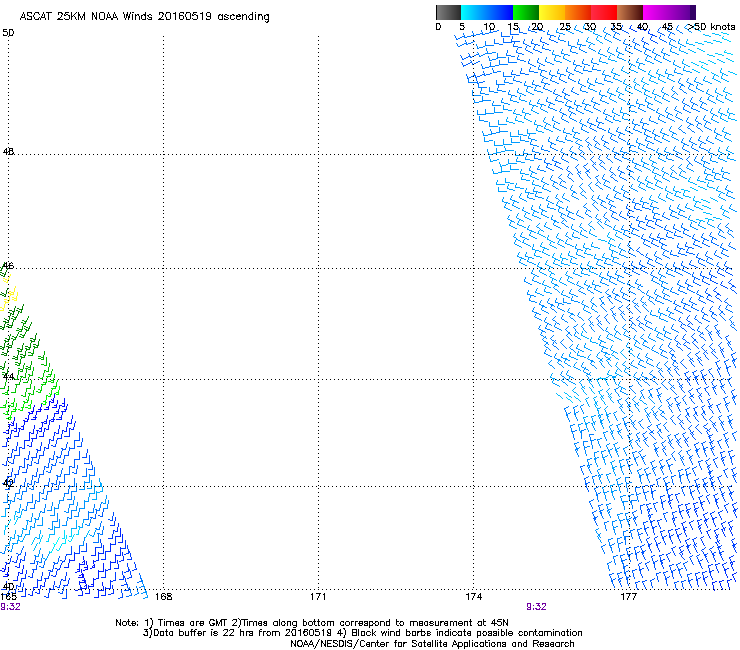Screen dimensions: 740x650
Task: Select the yellow 20-25 knots color bar segment
Action: (x=552, y=12)
